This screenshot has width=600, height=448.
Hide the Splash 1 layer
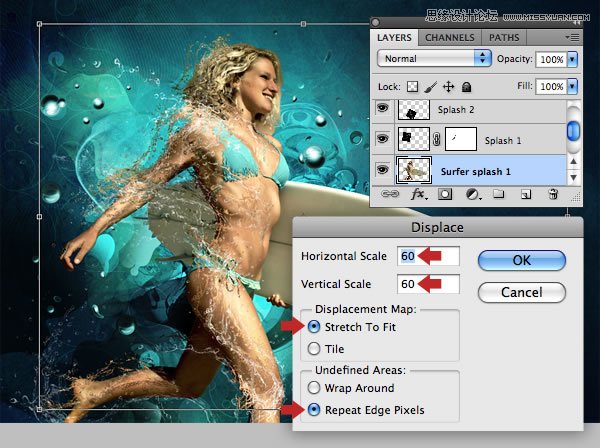coord(382,138)
